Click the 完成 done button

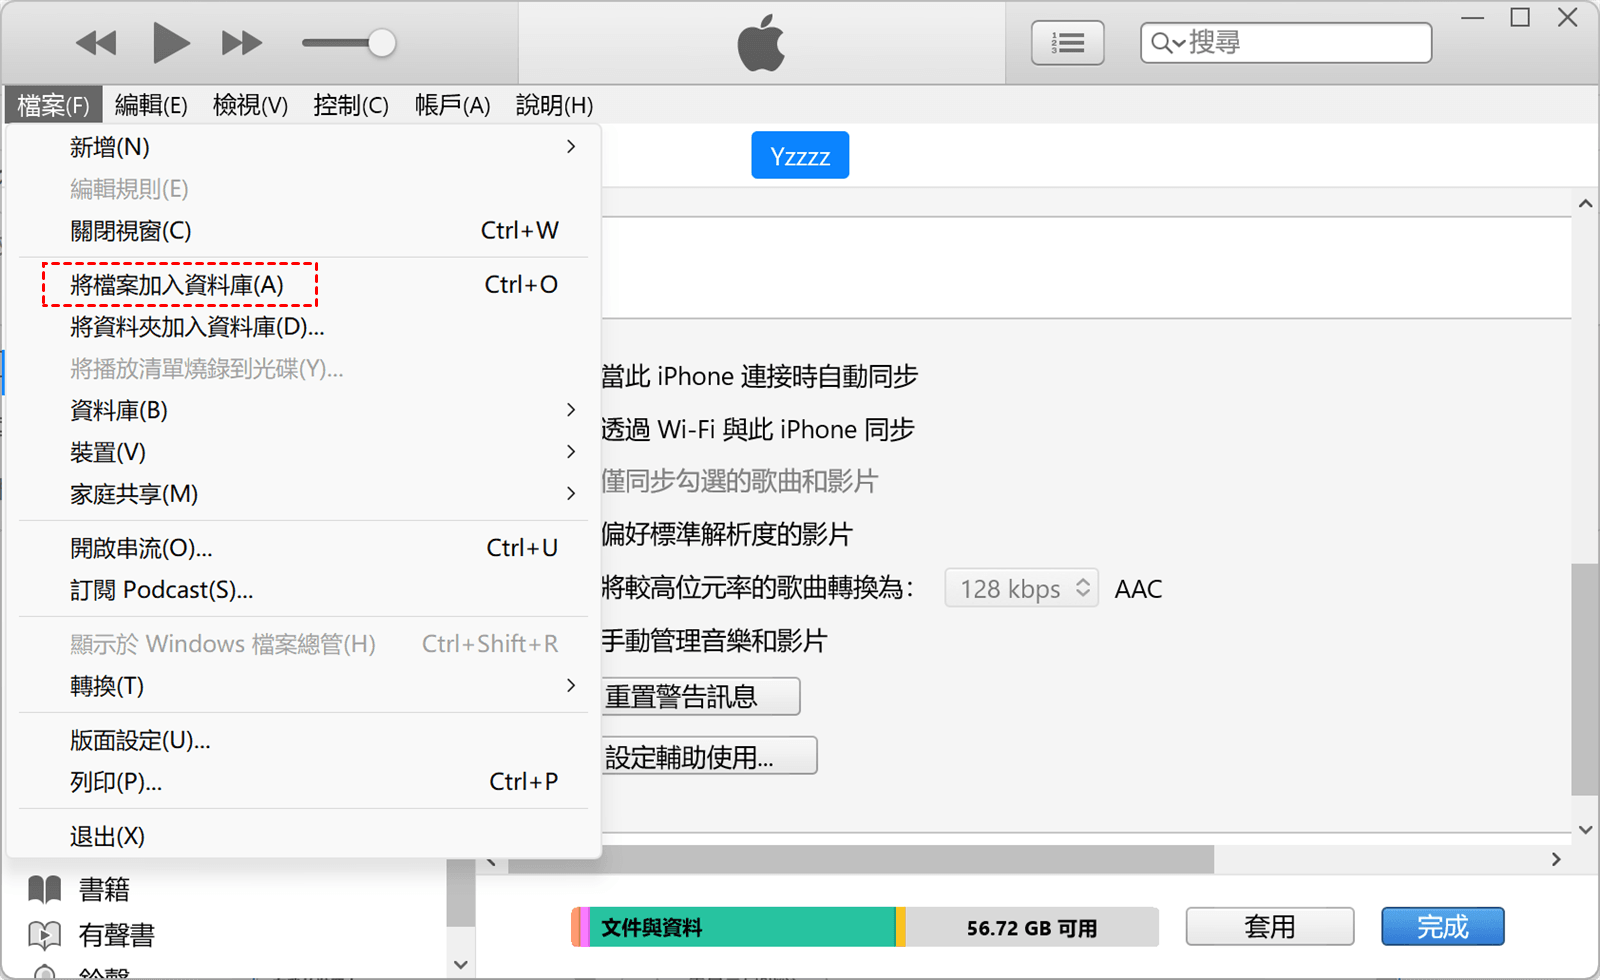point(1443,927)
